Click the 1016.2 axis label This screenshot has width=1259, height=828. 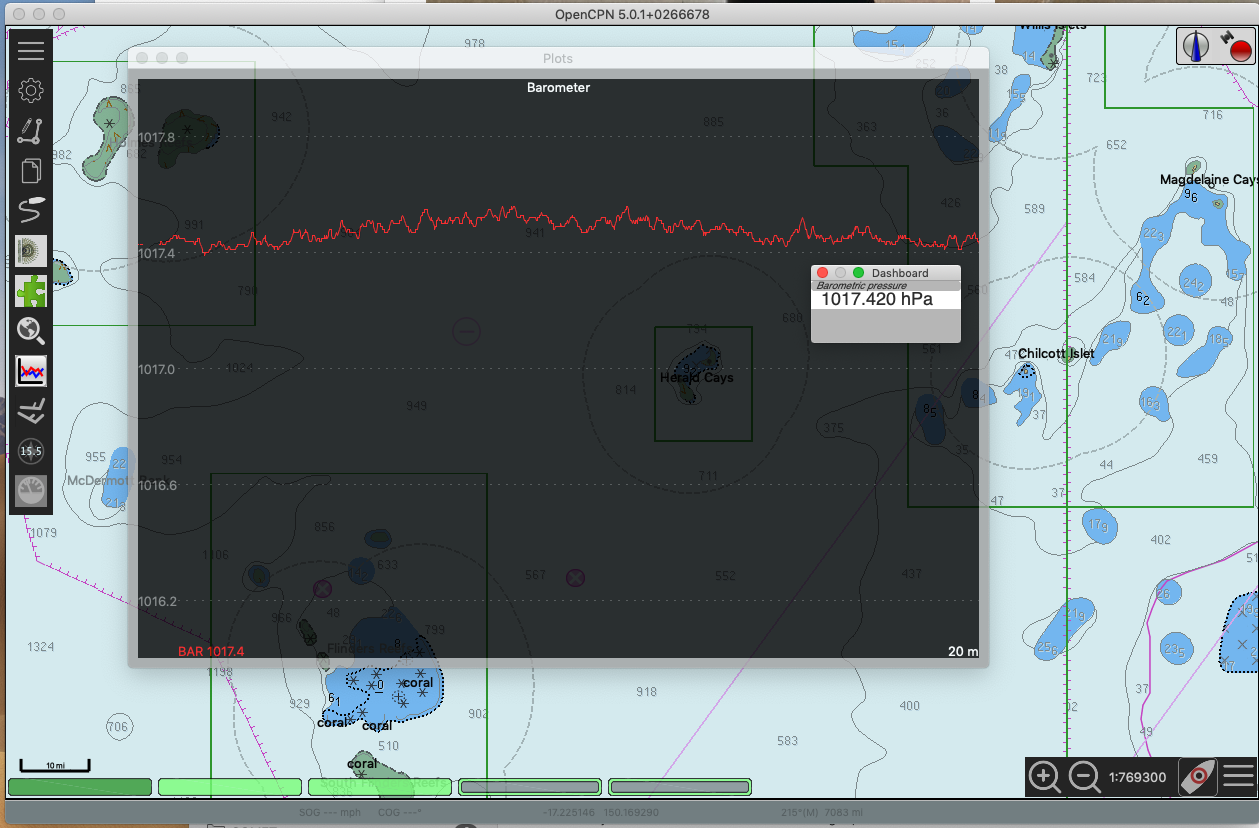[156, 602]
